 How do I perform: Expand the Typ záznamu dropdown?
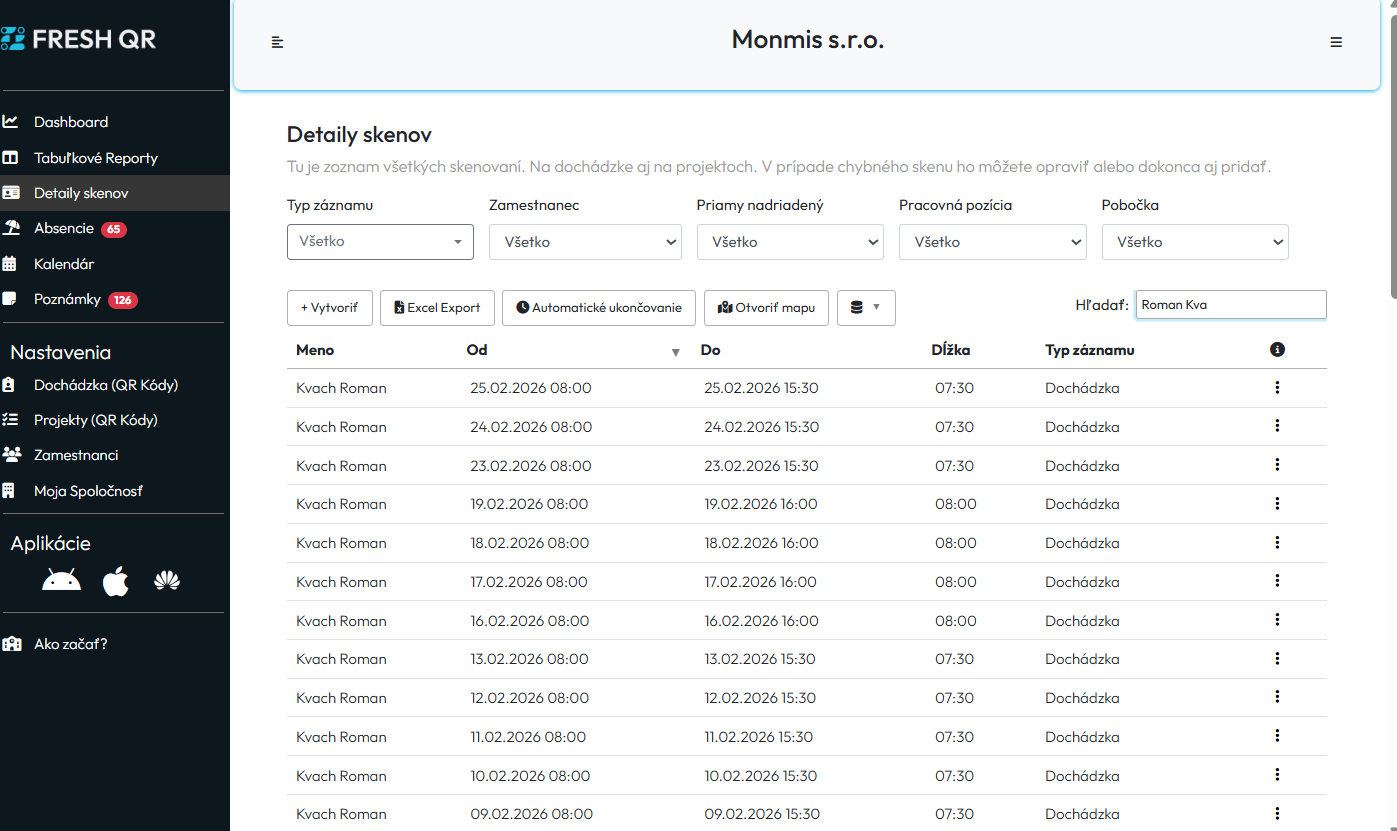point(380,242)
